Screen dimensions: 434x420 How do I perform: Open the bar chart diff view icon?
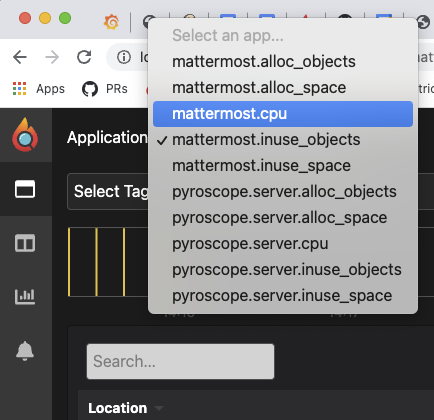point(25,296)
